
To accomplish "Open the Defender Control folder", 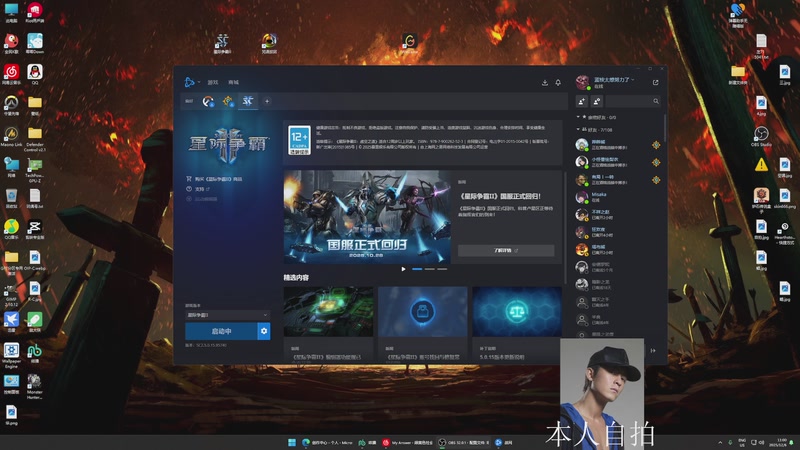I will pos(35,139).
